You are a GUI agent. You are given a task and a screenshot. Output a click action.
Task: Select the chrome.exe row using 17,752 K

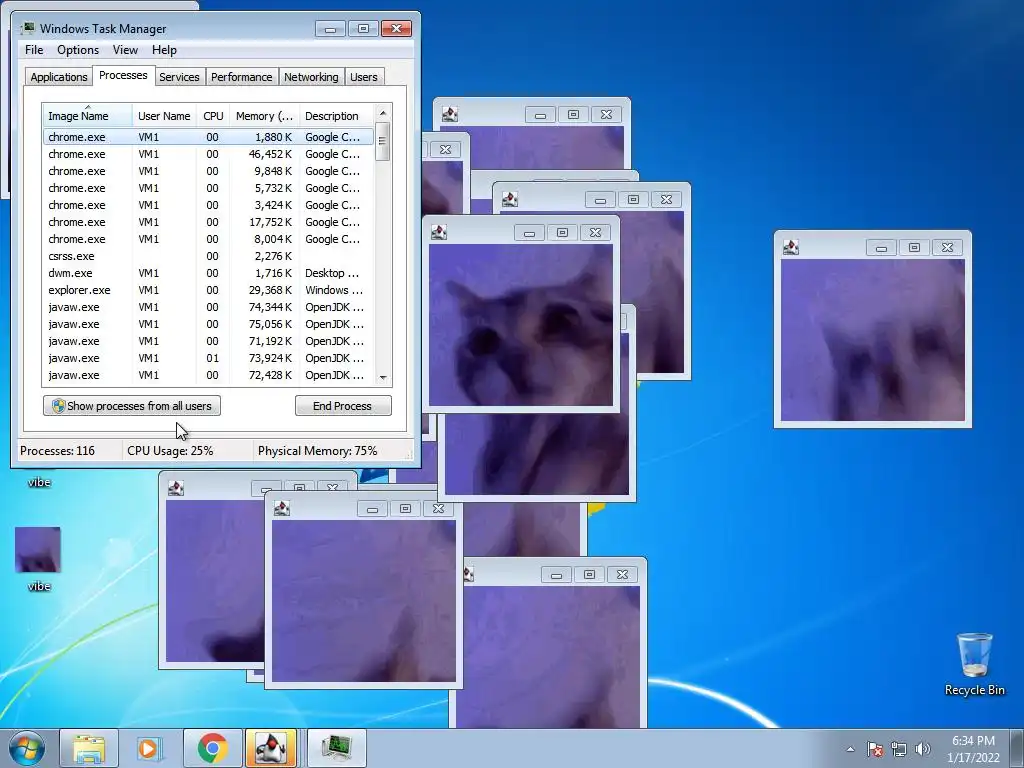208,222
